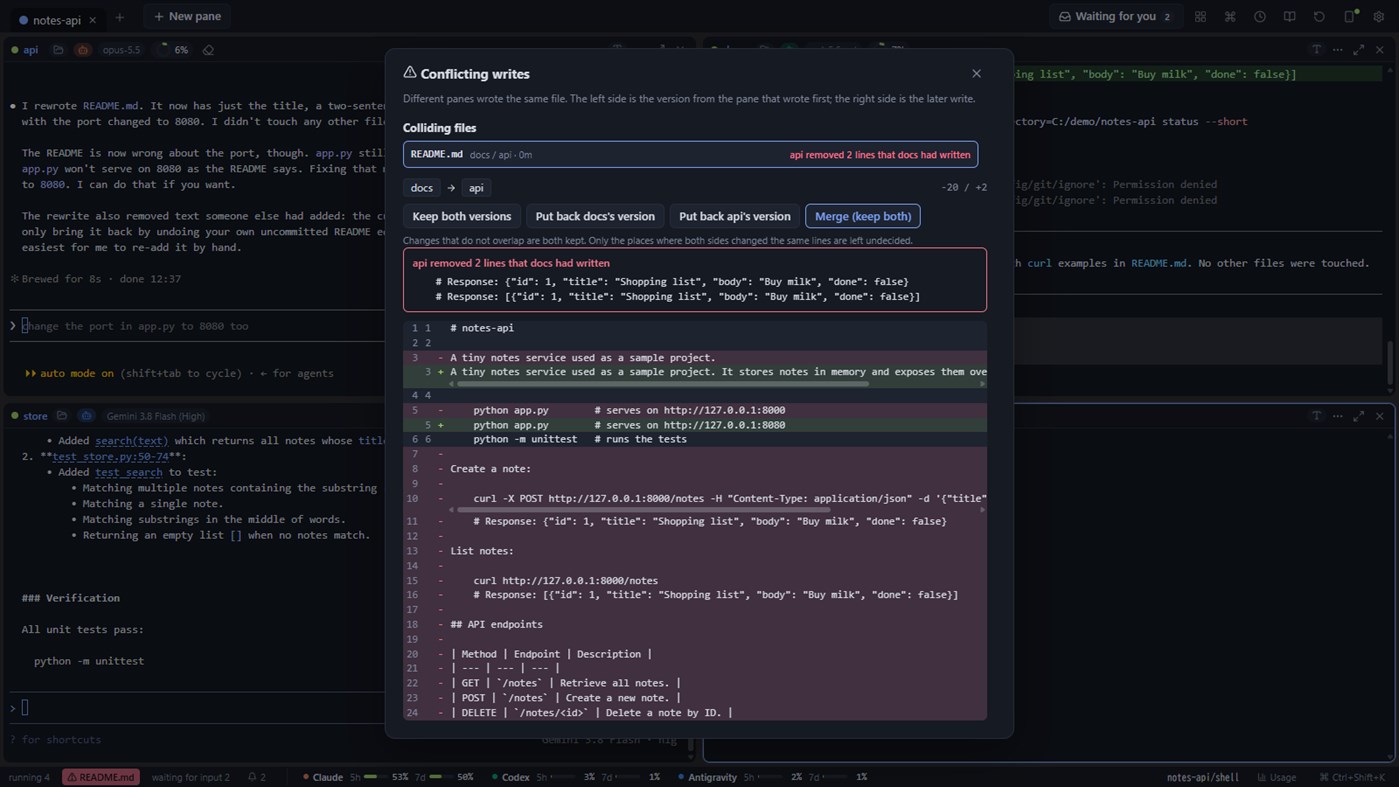Open the grid layout icon in top bar
Viewport: 1399px width, 787px height.
tap(1200, 17)
